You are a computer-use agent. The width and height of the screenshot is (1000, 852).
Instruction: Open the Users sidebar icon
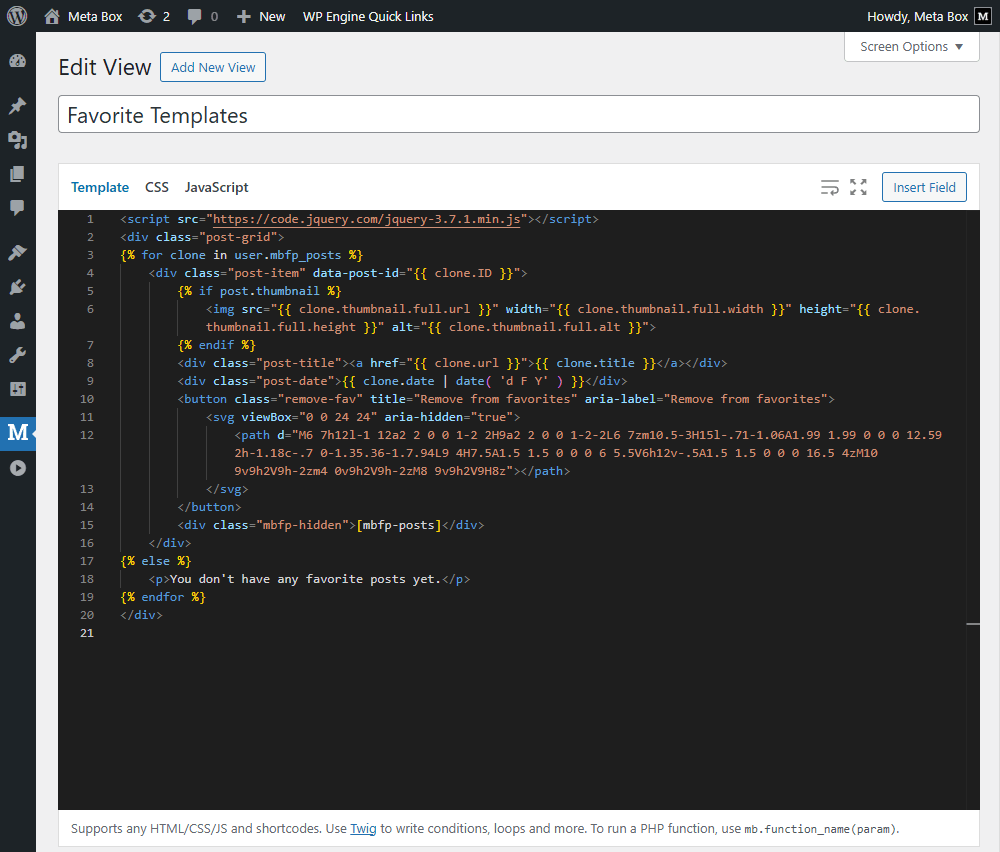(17, 319)
